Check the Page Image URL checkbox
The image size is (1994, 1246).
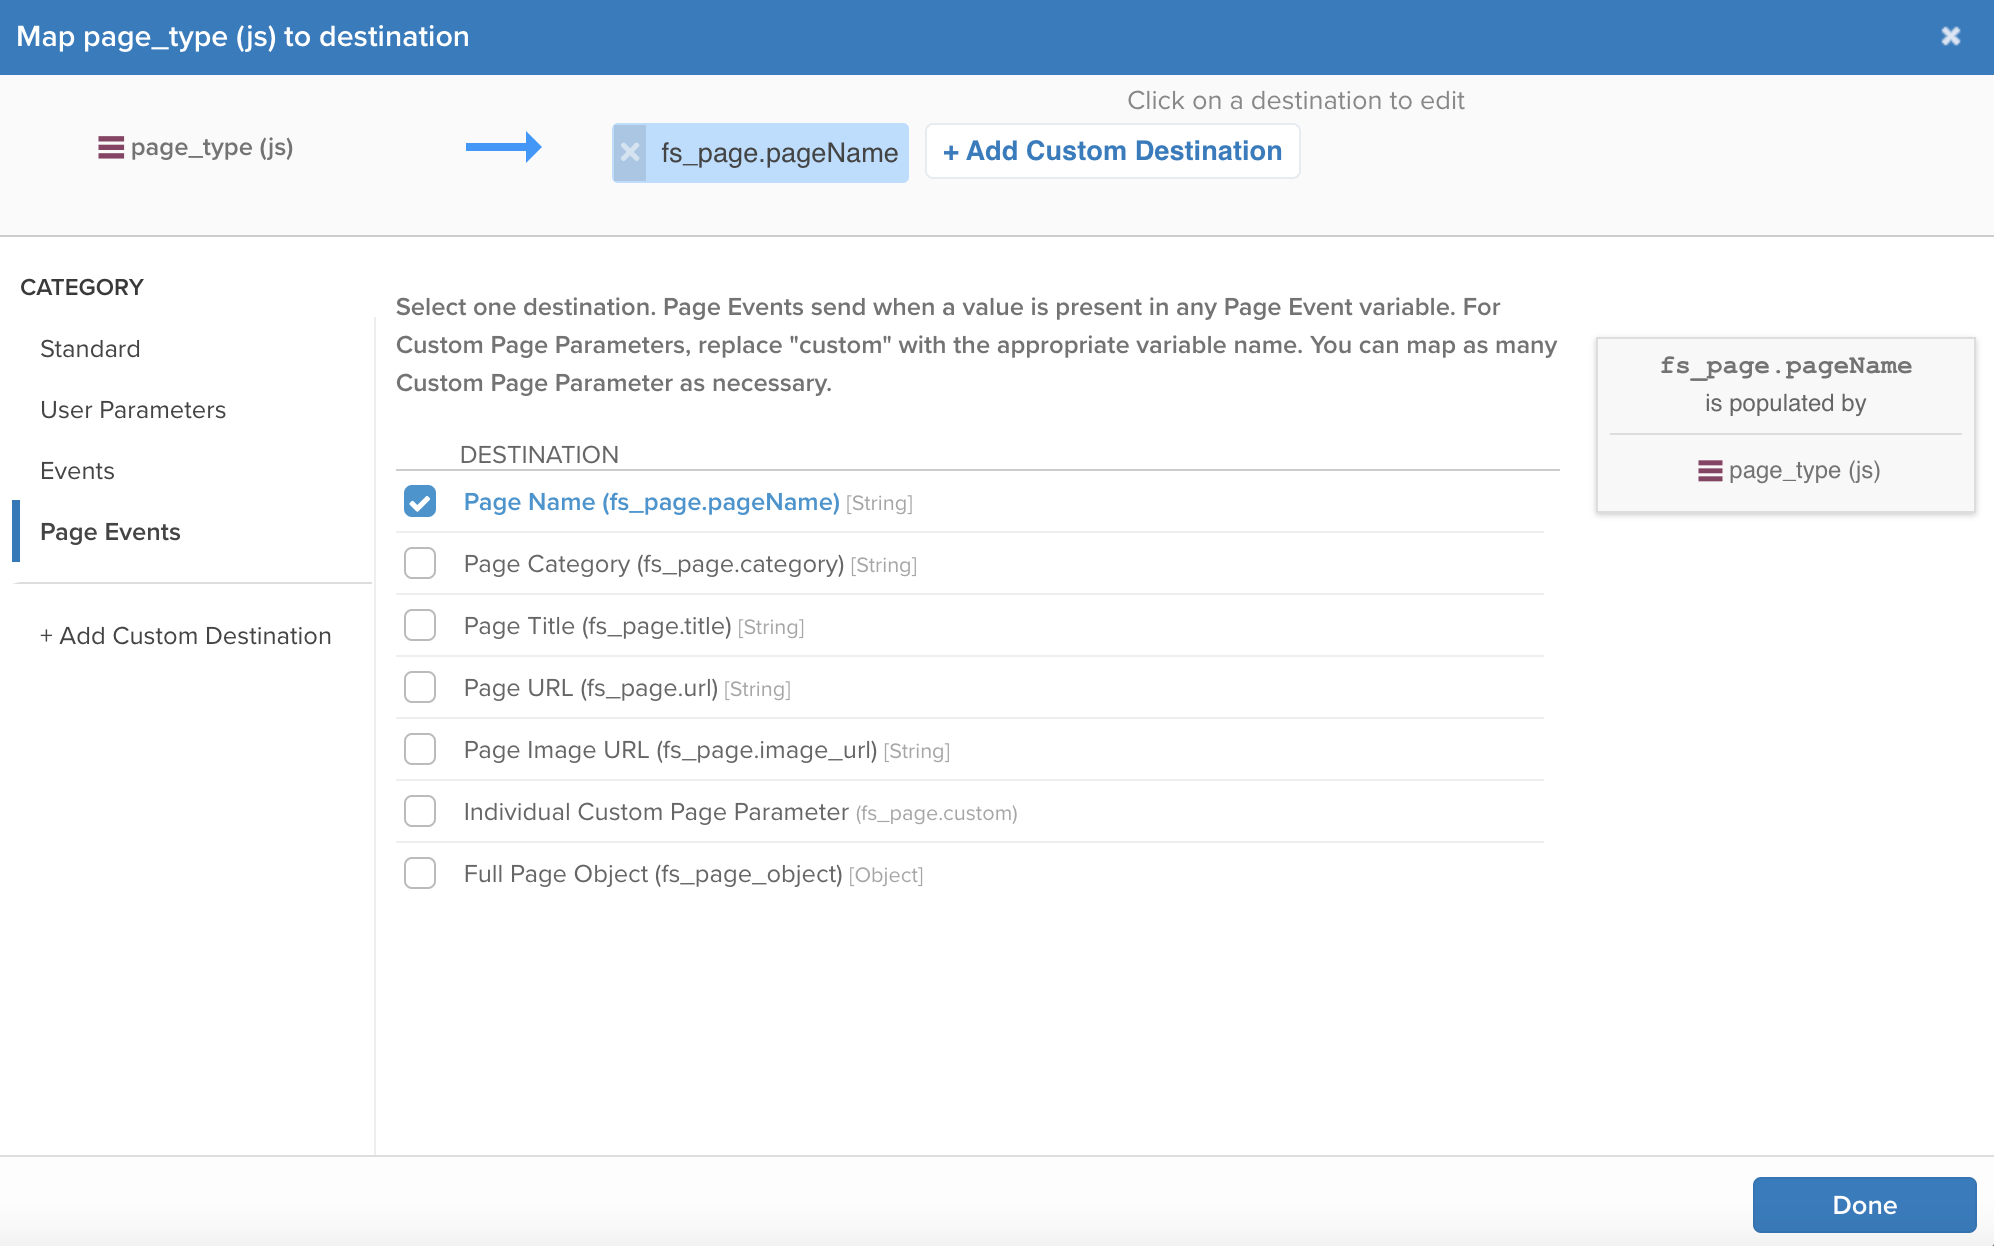pos(420,750)
